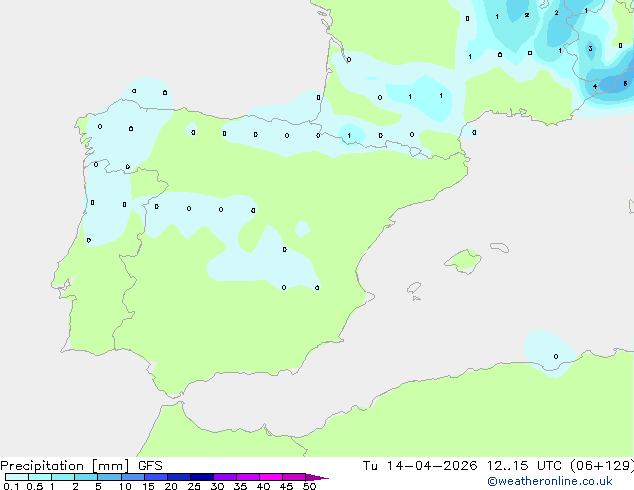Choose the 40 to 45 mm magenta swatch
The image size is (634, 490).
point(271,477)
